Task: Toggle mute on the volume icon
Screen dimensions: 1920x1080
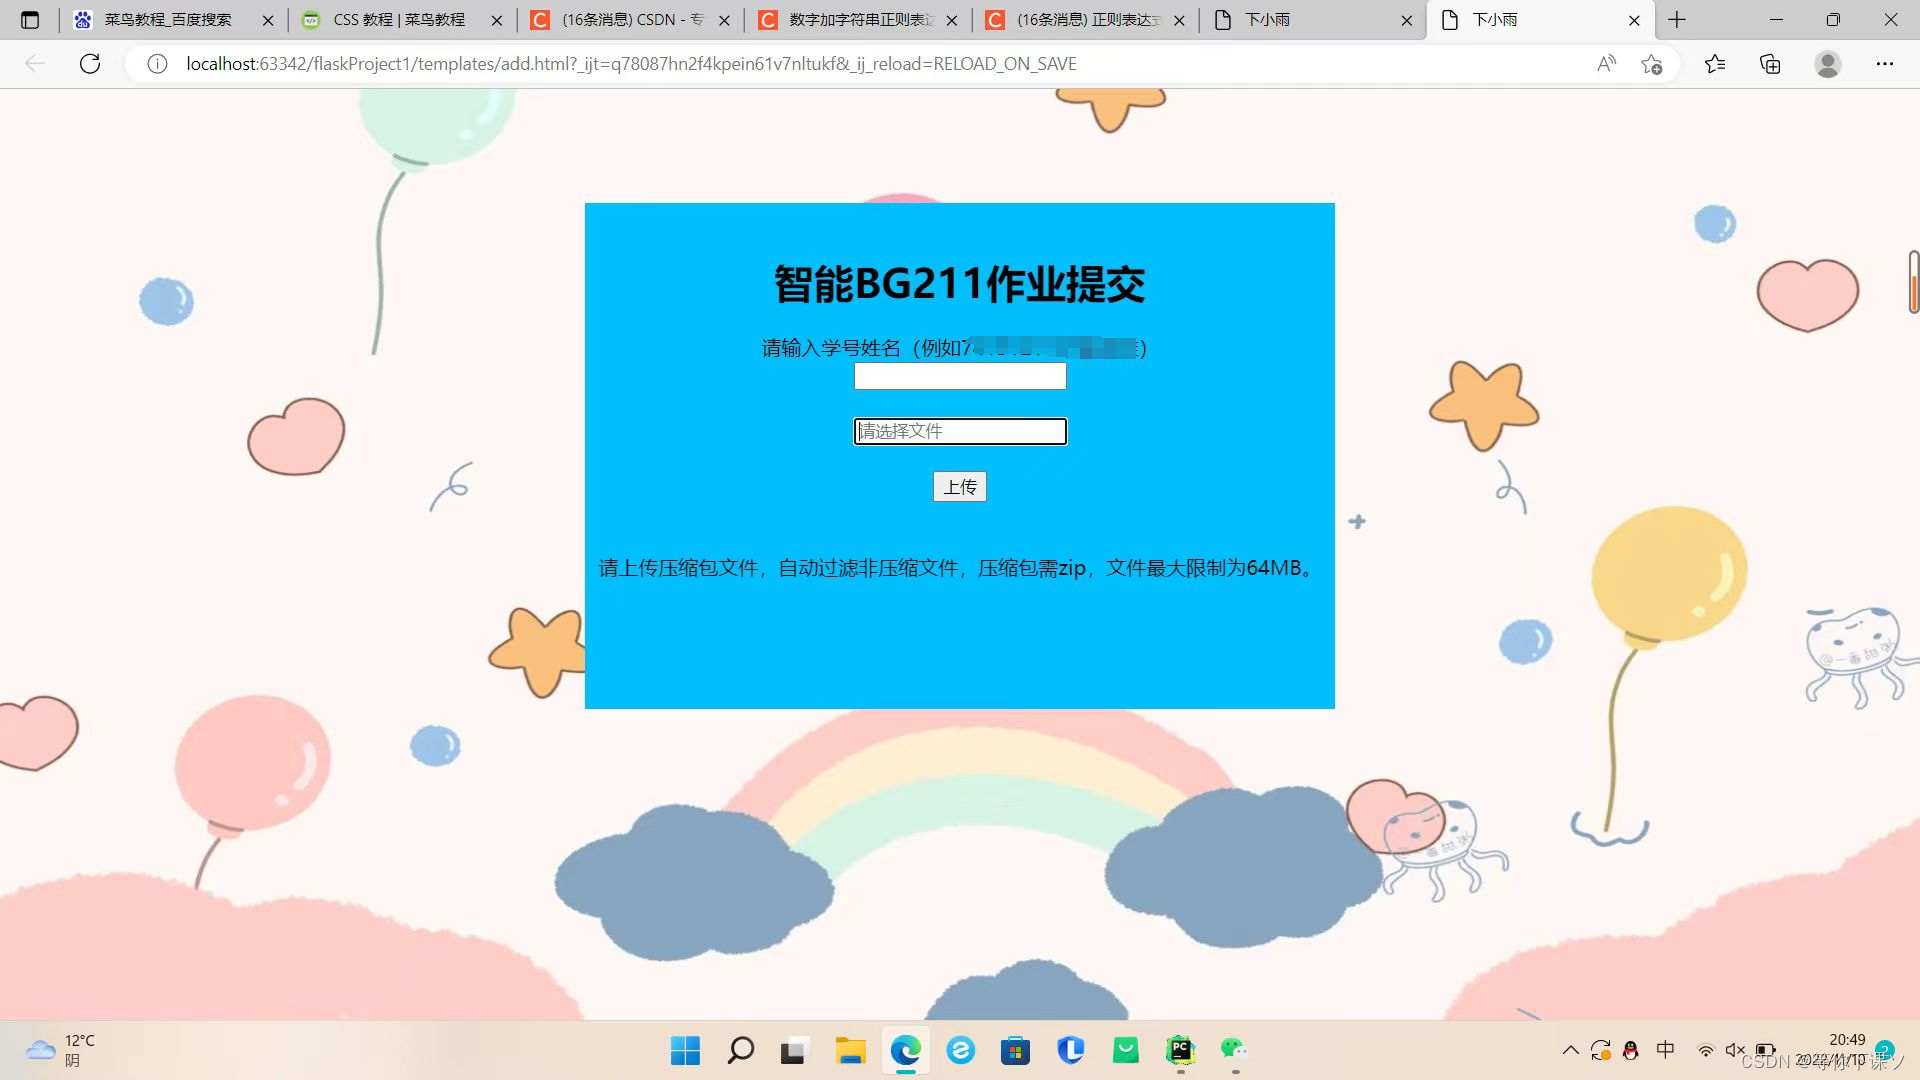Action: [1735, 1050]
